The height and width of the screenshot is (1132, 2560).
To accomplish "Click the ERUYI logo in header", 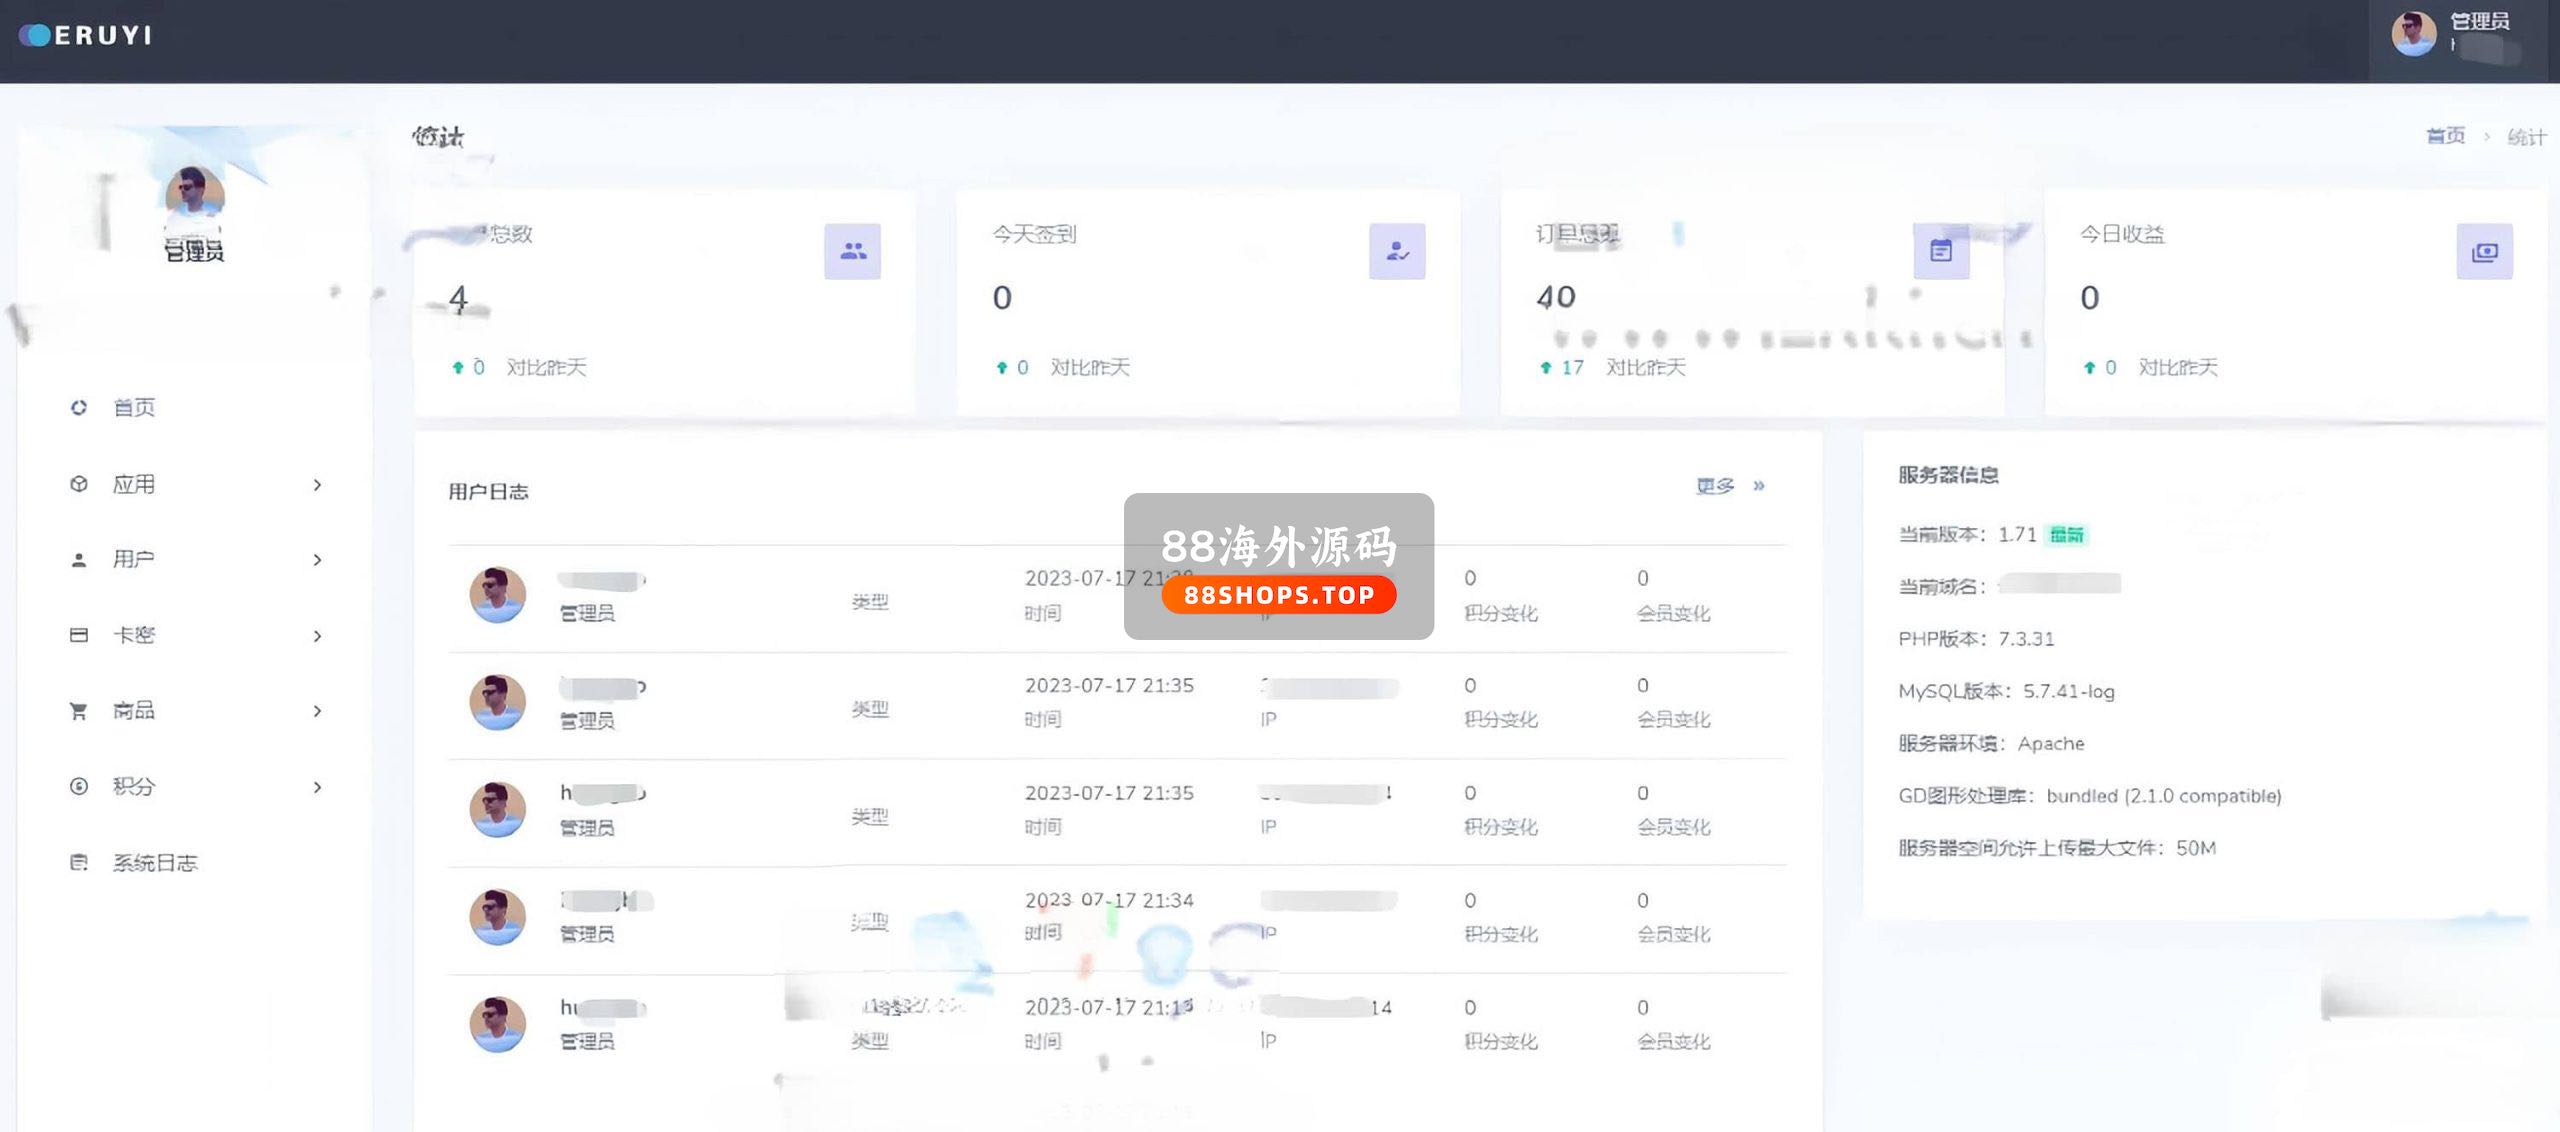I will coord(86,35).
